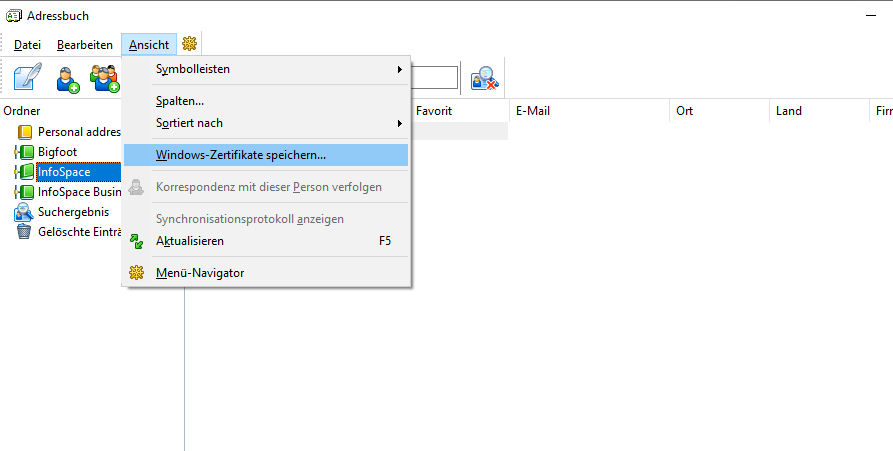Click the Ort column header
The image size is (893, 451).
[719, 111]
